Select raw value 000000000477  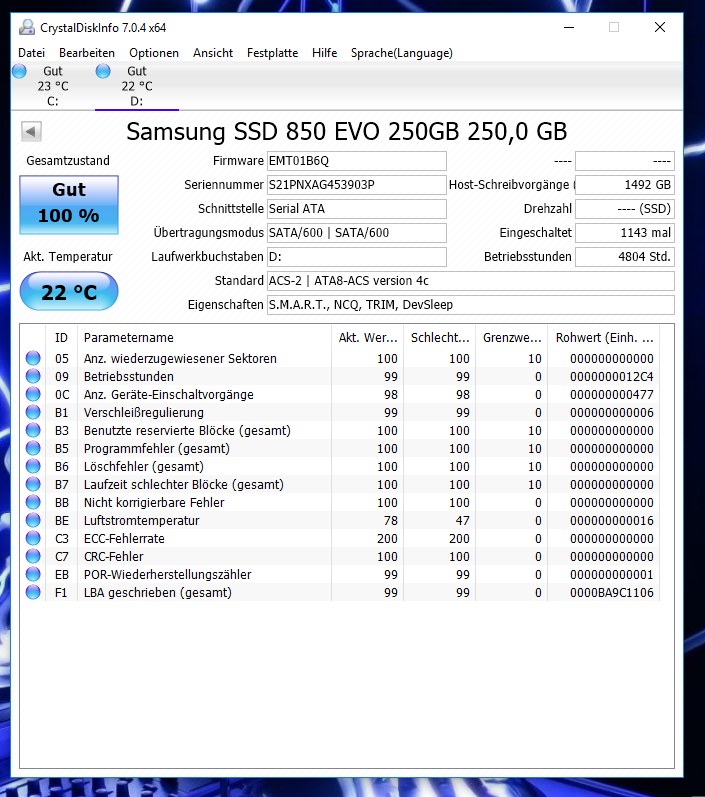pyautogui.click(x=611, y=395)
